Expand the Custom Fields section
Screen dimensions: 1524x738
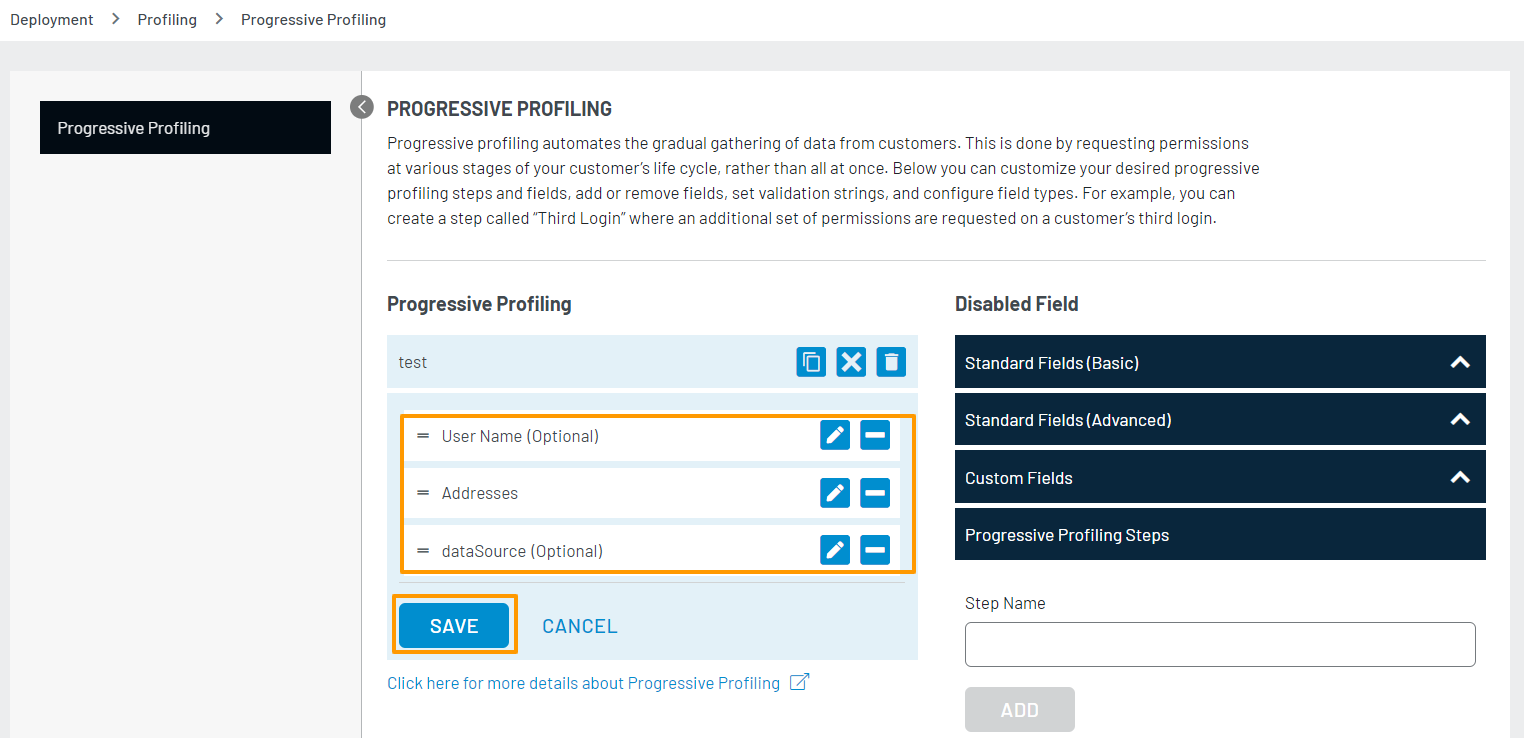(x=1460, y=478)
